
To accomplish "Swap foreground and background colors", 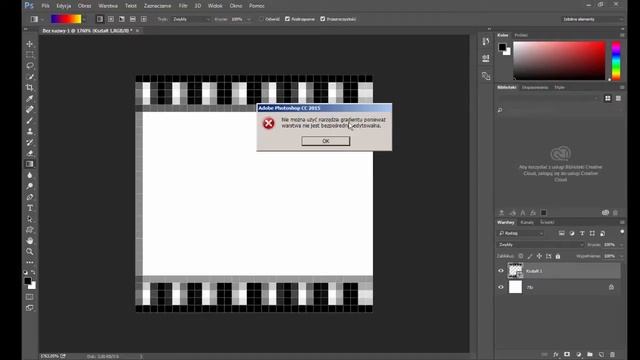I will point(33,272).
